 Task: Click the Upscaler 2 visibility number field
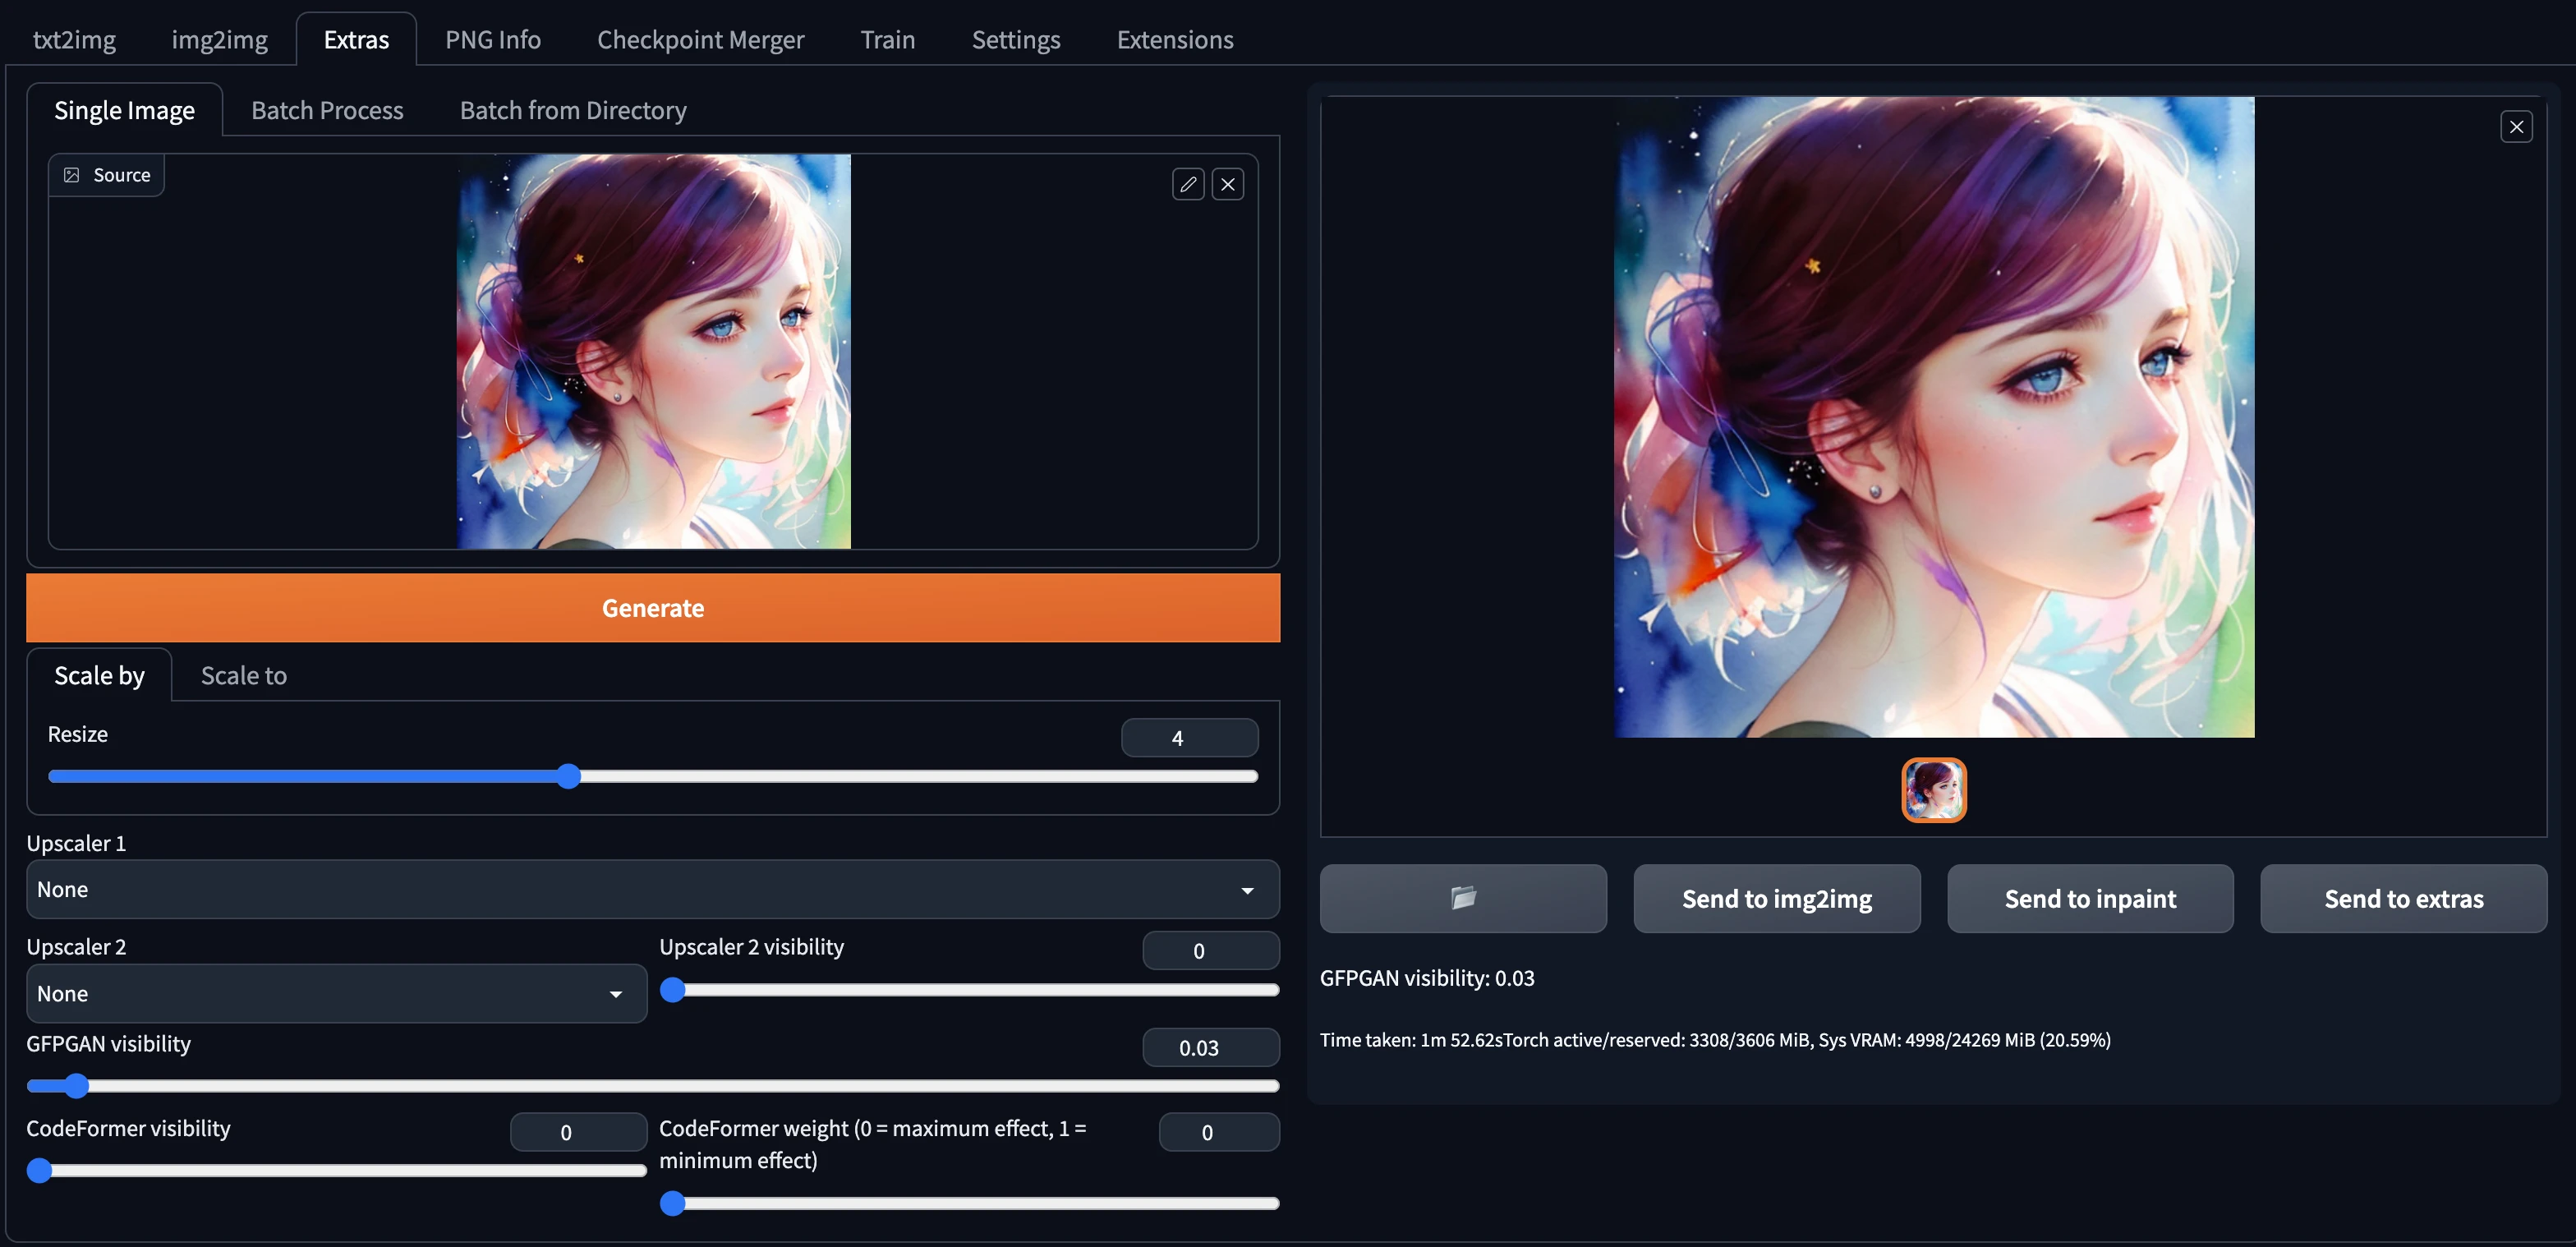(1210, 950)
